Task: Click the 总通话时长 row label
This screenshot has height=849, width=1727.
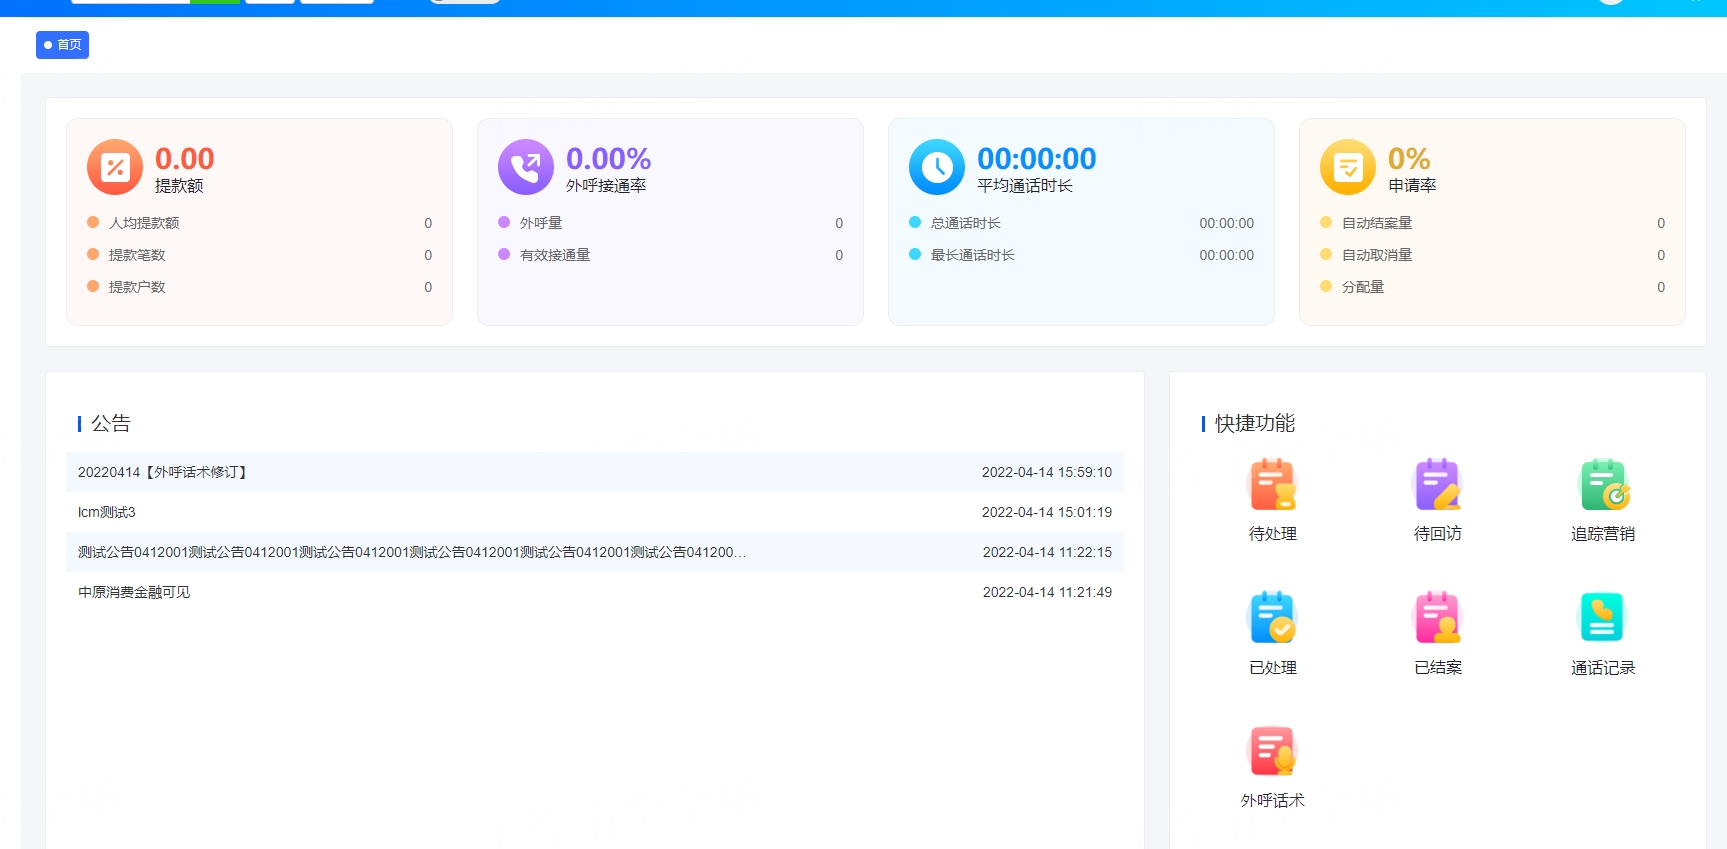Action: (966, 223)
